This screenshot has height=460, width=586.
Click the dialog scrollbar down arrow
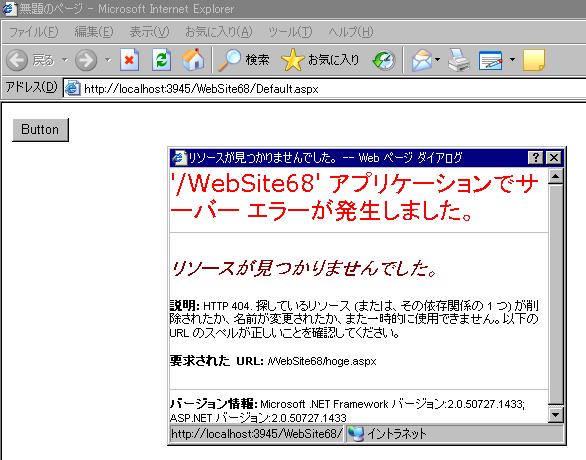click(556, 414)
